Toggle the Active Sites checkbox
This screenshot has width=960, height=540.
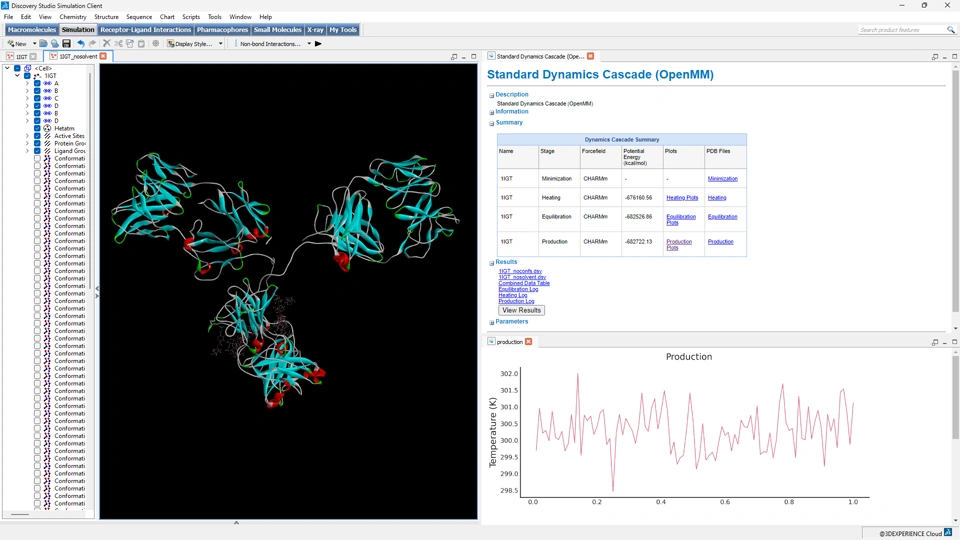click(37, 136)
